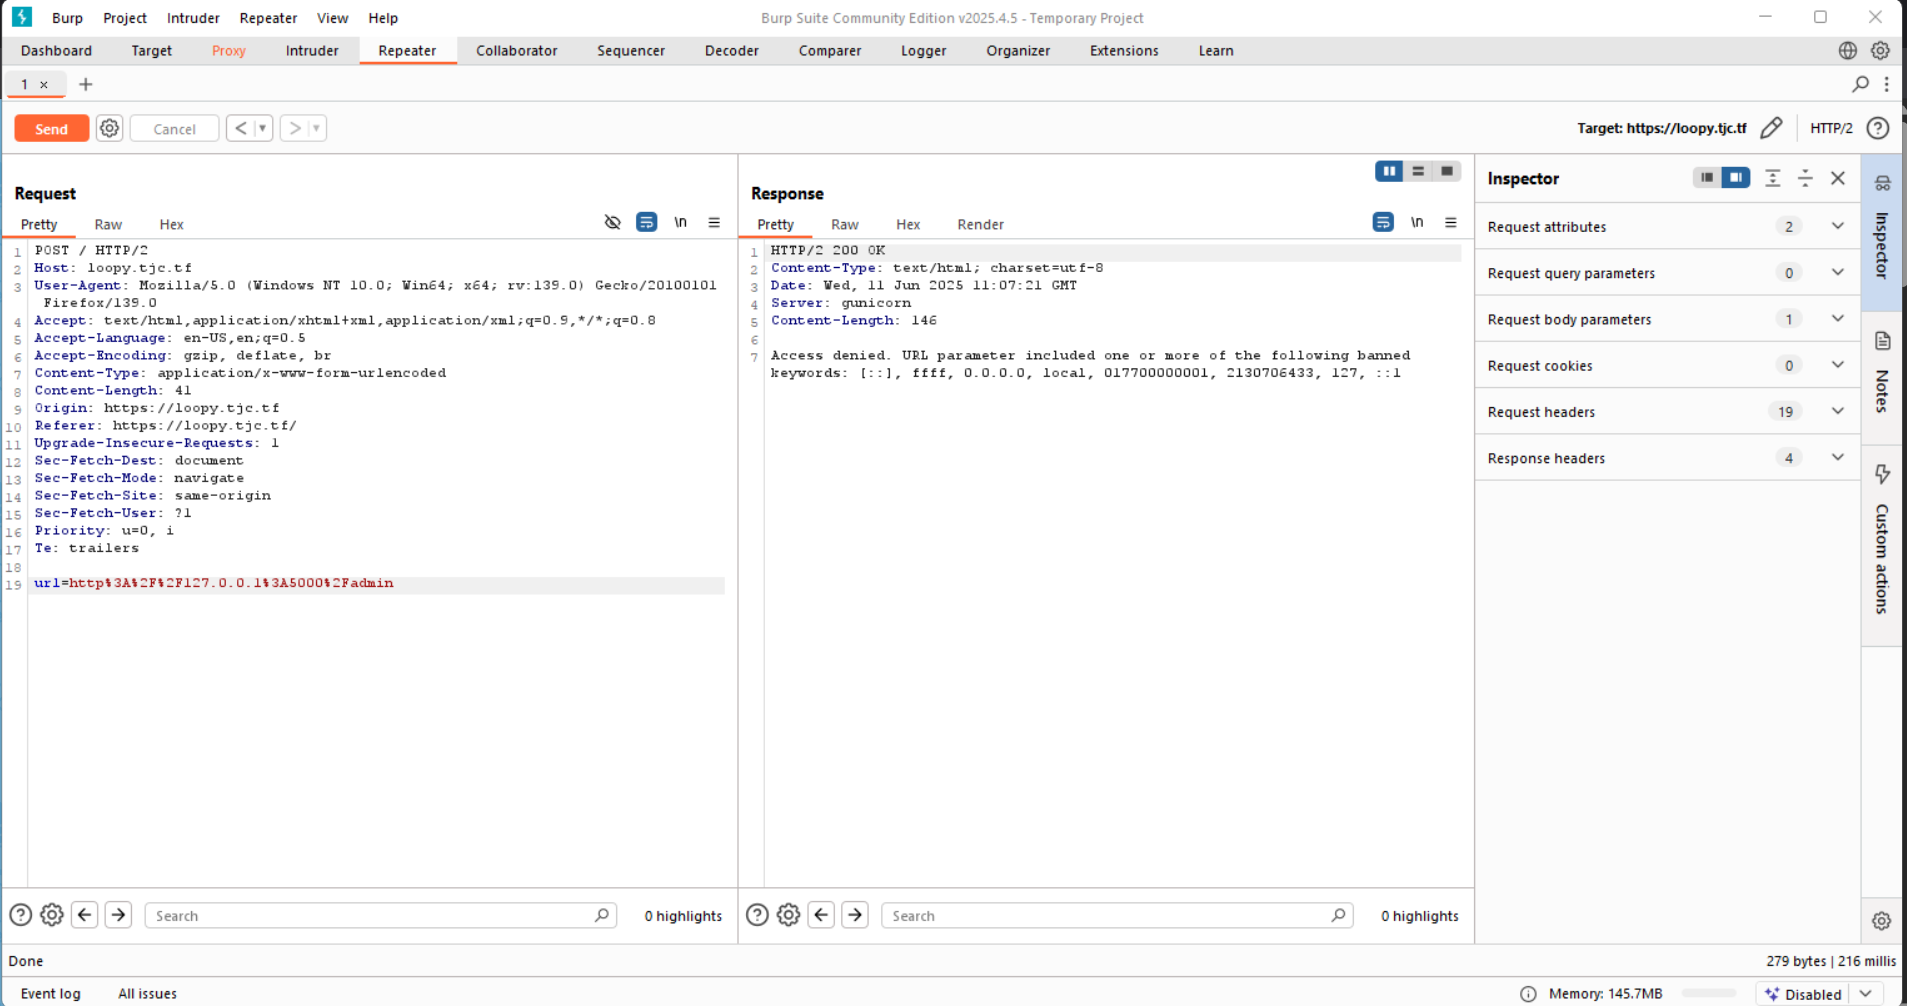Open previous request history dropdown arrow

[x=263, y=128]
